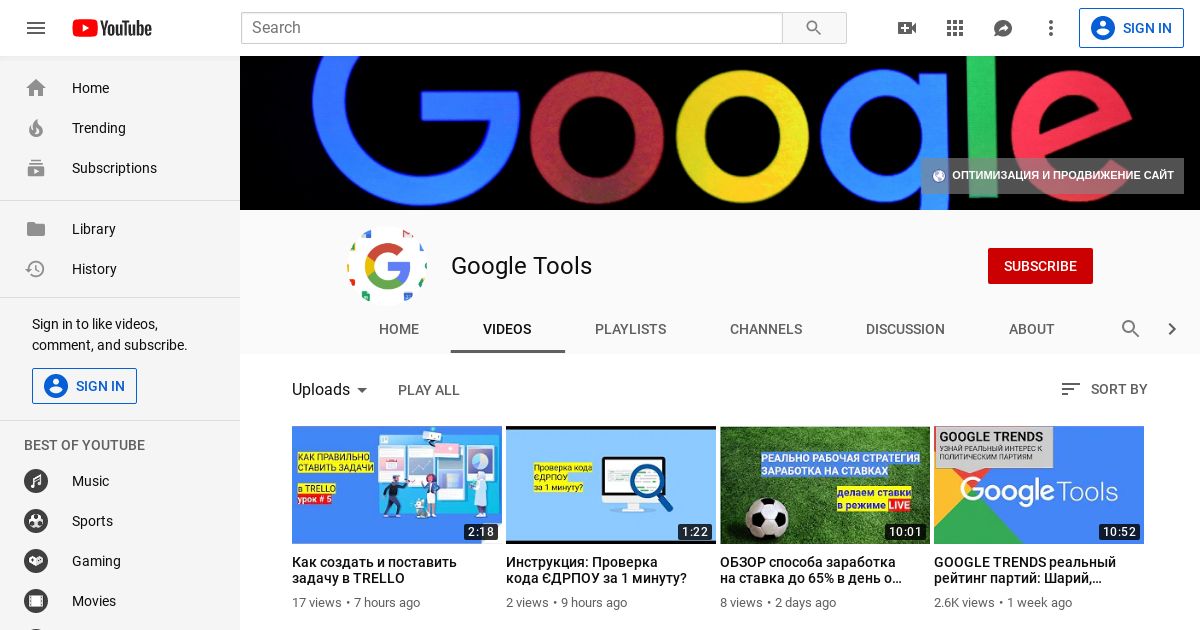Viewport: 1200px width, 630px height.
Task: Click the Gaming heart icon
Action: pos(36,561)
